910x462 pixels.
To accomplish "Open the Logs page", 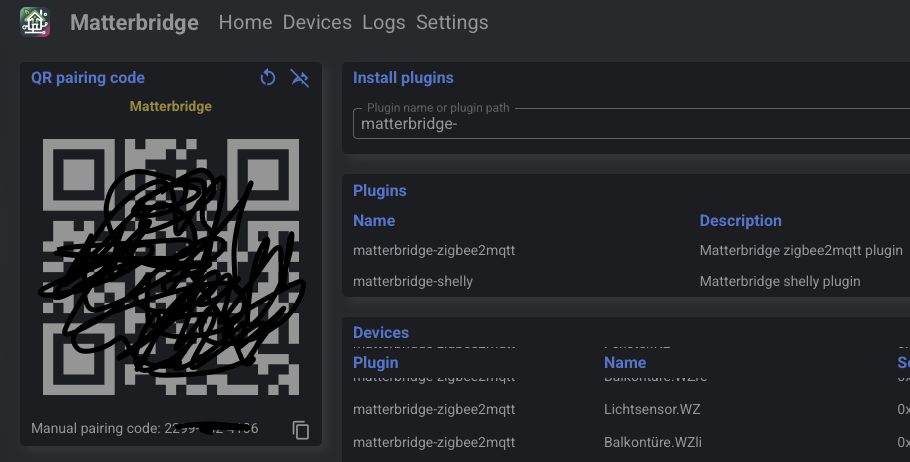I will coord(384,22).
